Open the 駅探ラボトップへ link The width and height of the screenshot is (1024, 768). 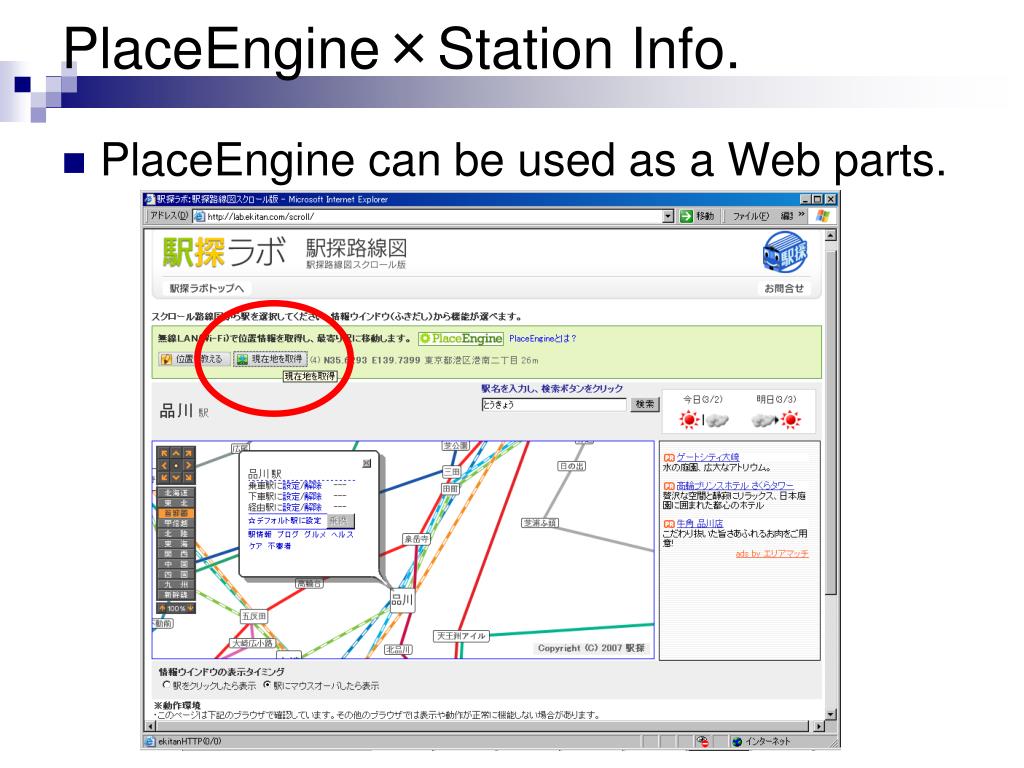click(206, 288)
